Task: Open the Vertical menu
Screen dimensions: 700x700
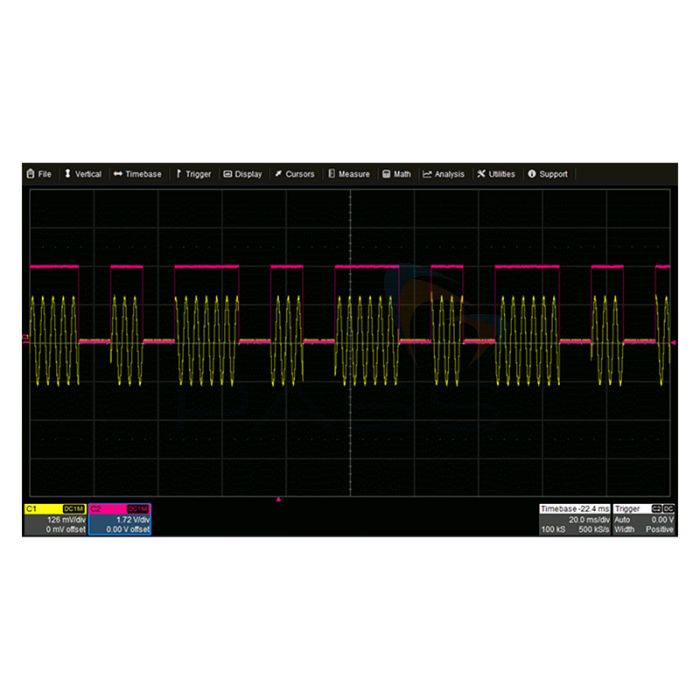Action: click(x=83, y=174)
